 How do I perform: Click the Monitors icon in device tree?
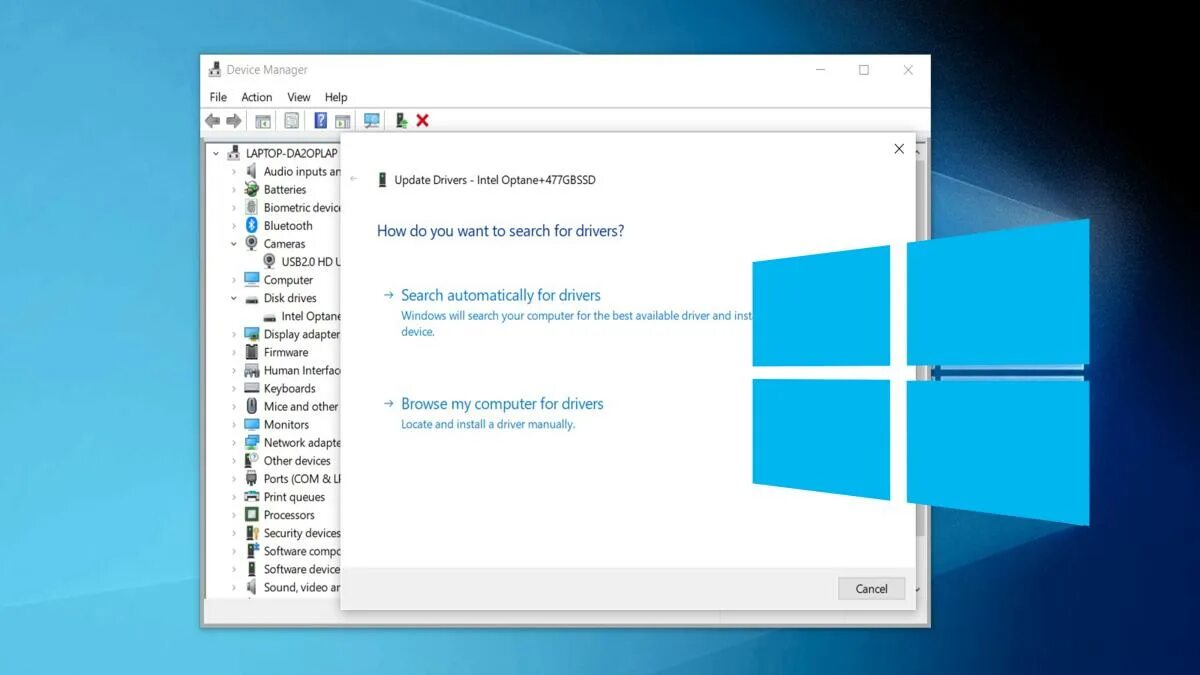[x=251, y=424]
